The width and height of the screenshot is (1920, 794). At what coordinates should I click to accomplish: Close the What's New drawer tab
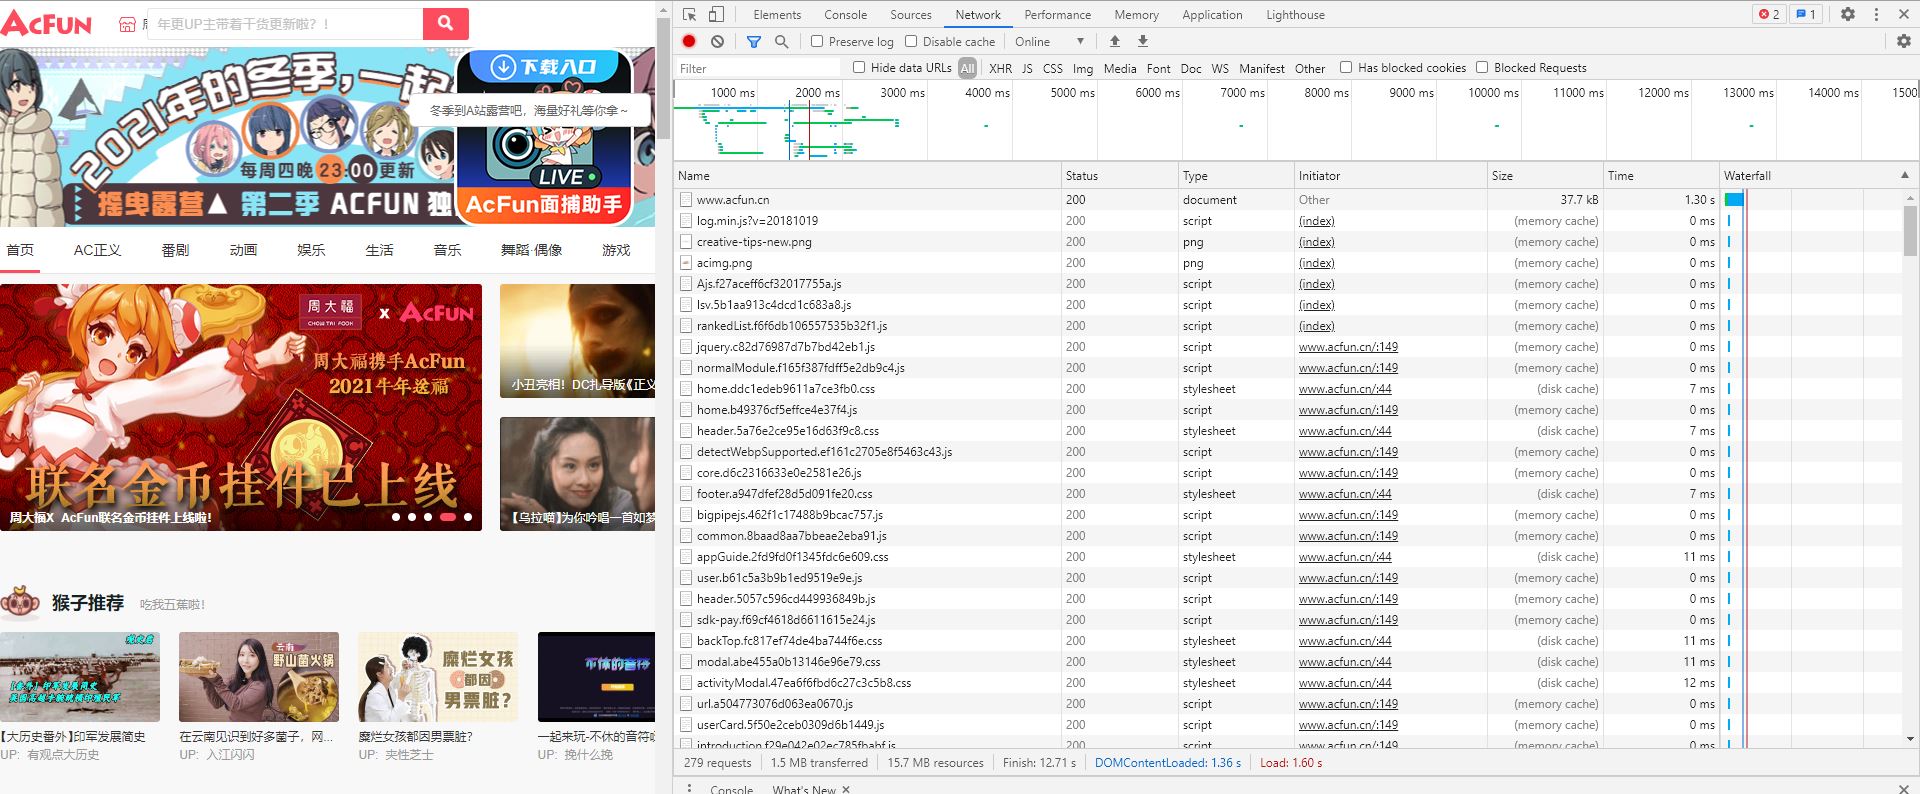(846, 789)
